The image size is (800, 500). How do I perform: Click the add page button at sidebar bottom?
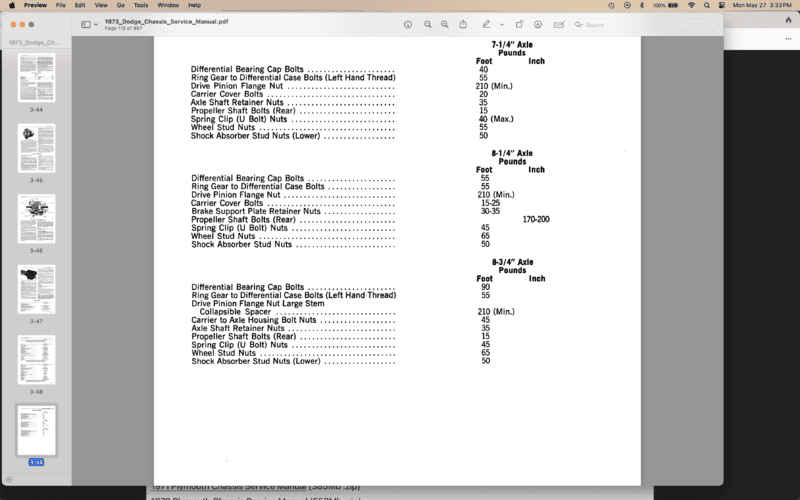click(9, 479)
